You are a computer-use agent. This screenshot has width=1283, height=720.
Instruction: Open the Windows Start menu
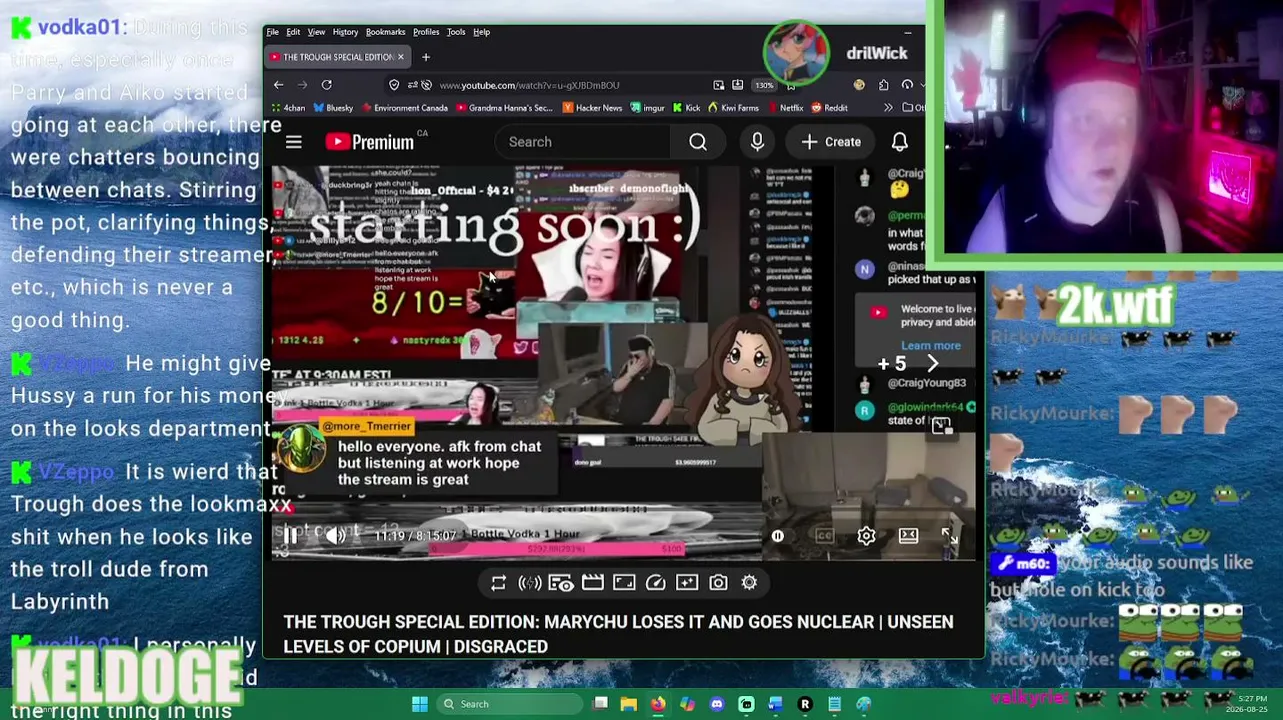point(420,704)
